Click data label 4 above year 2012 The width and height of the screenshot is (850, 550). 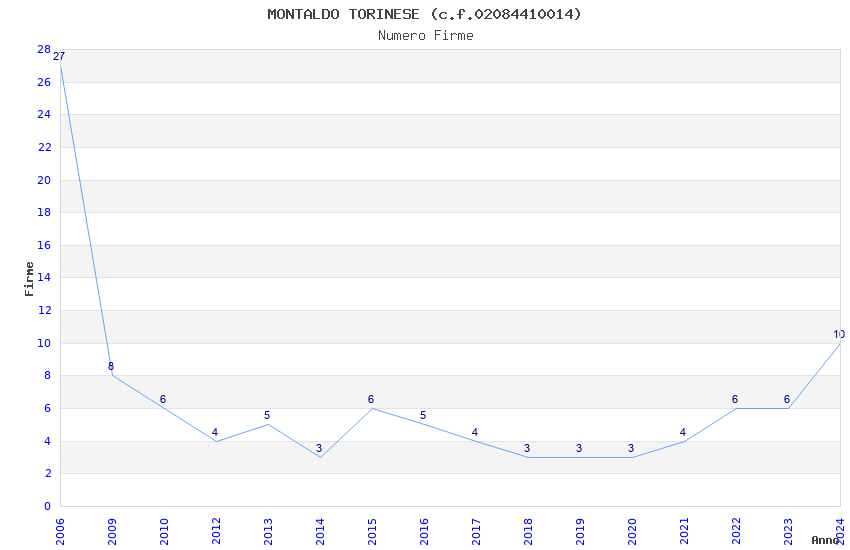click(x=215, y=432)
